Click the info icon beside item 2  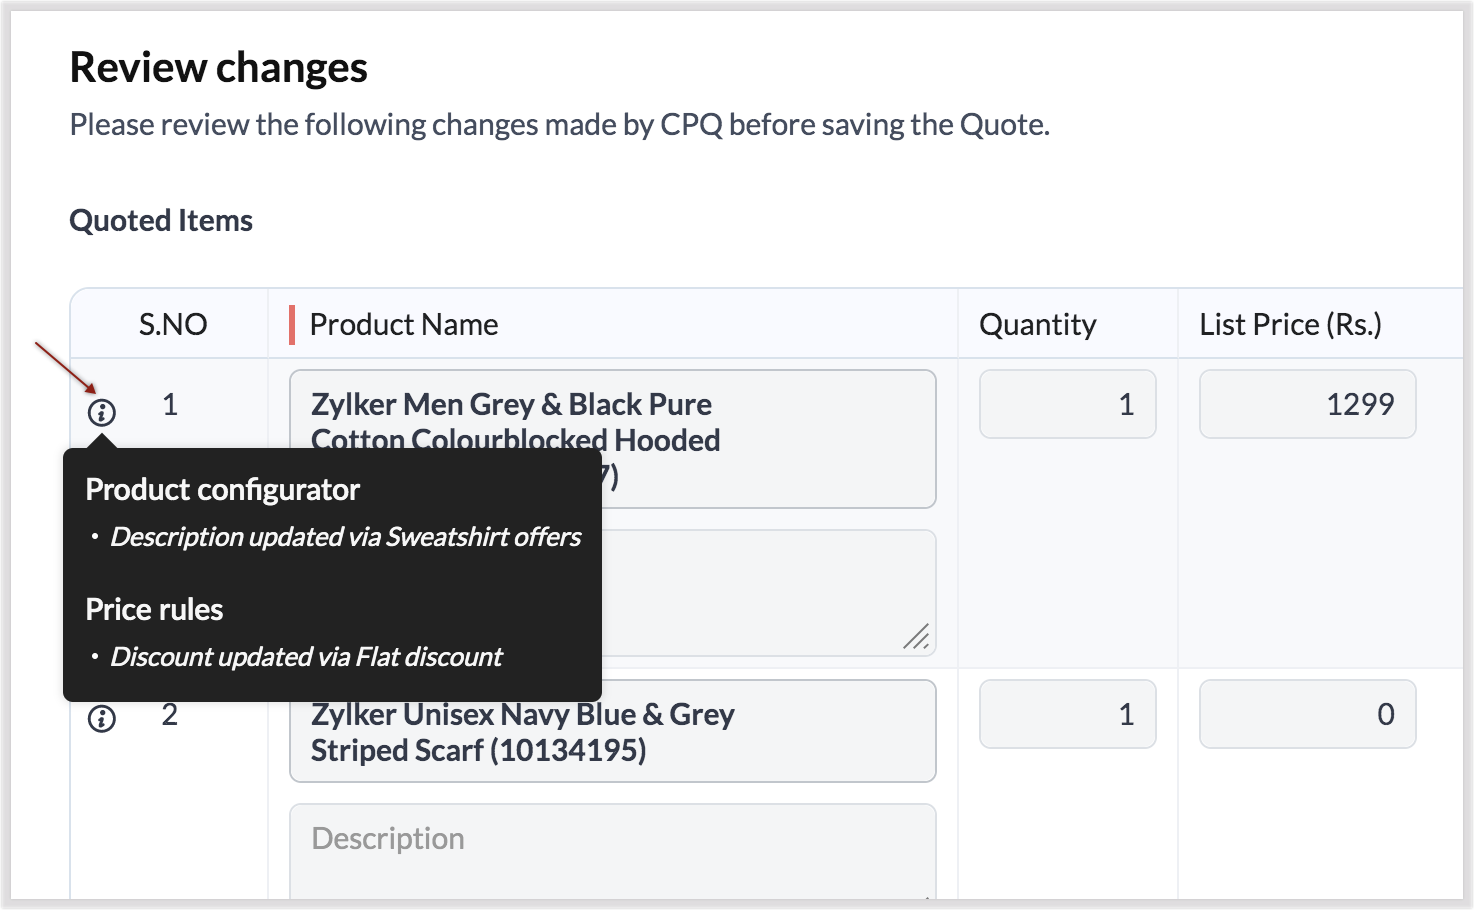tap(102, 718)
